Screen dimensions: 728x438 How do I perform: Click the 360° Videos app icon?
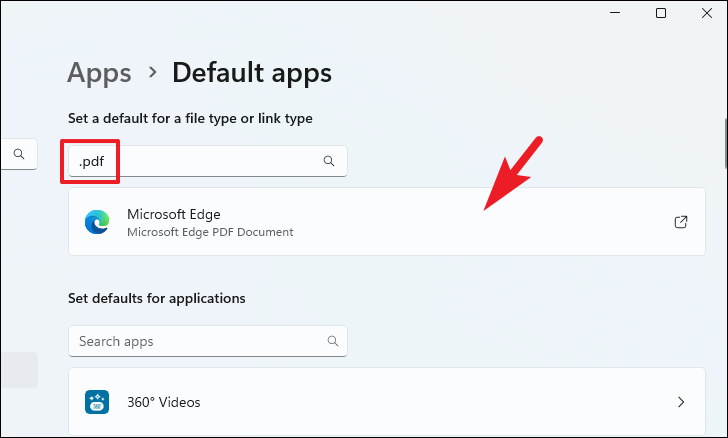[x=97, y=402]
